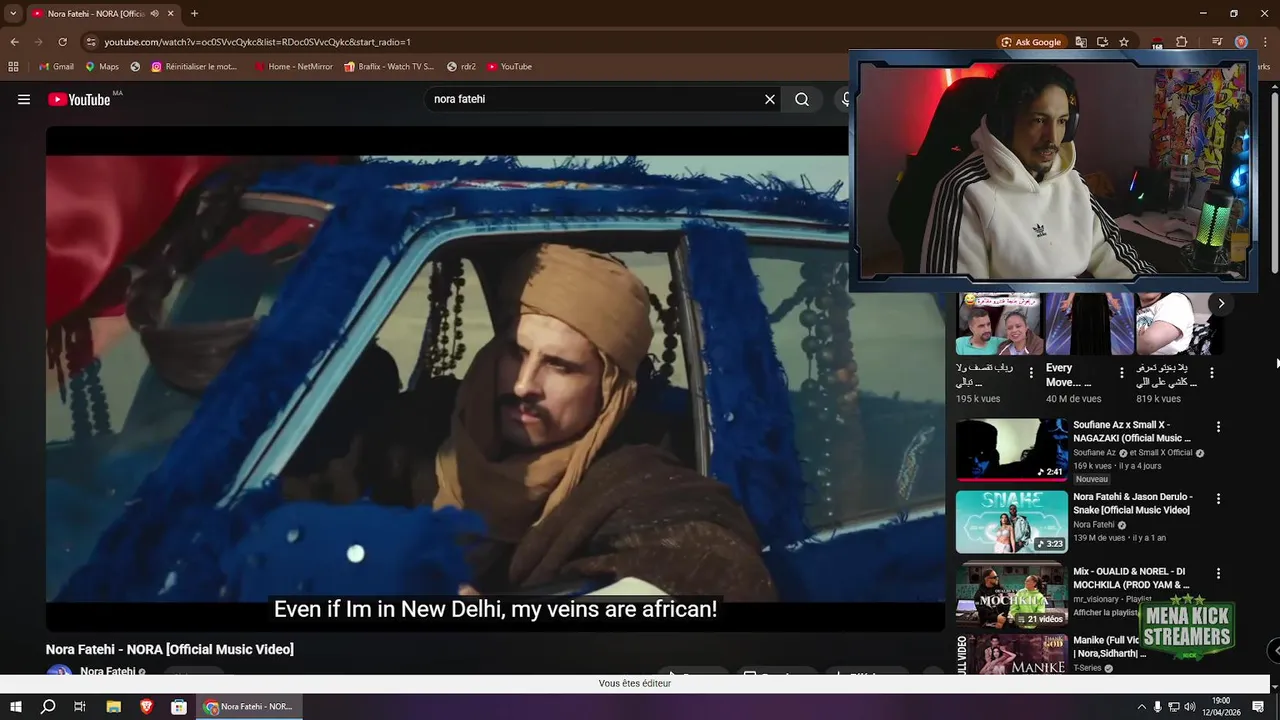
Task: Mute the Nora Fatehi tab audio
Action: (x=154, y=13)
